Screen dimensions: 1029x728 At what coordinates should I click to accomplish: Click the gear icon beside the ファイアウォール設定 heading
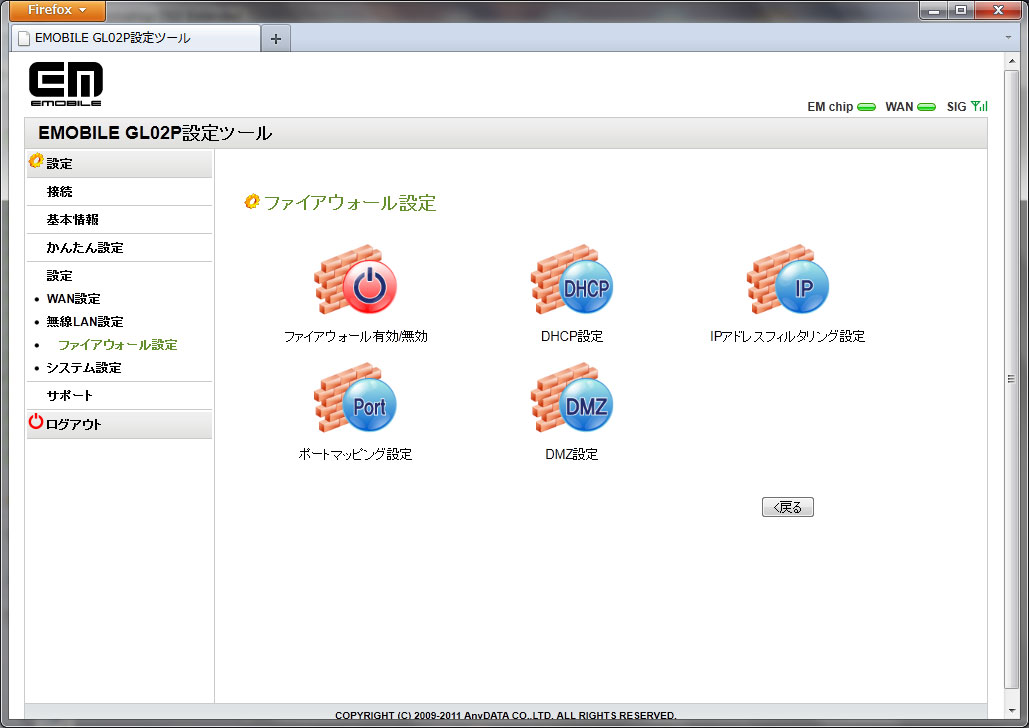click(252, 202)
